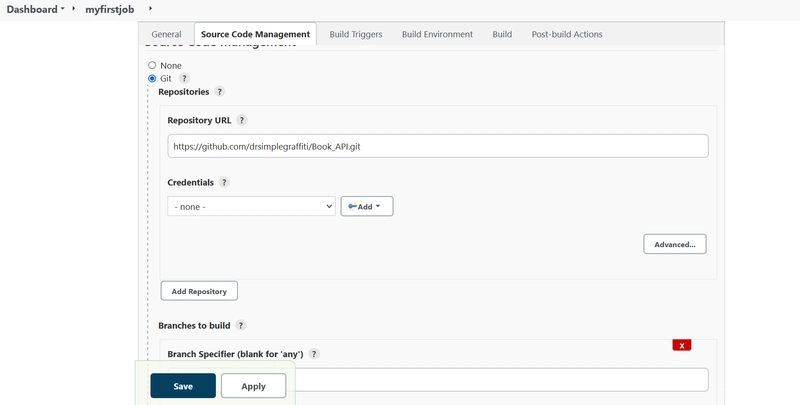Select the None radio button
The height and width of the screenshot is (405, 800).
[152, 65]
